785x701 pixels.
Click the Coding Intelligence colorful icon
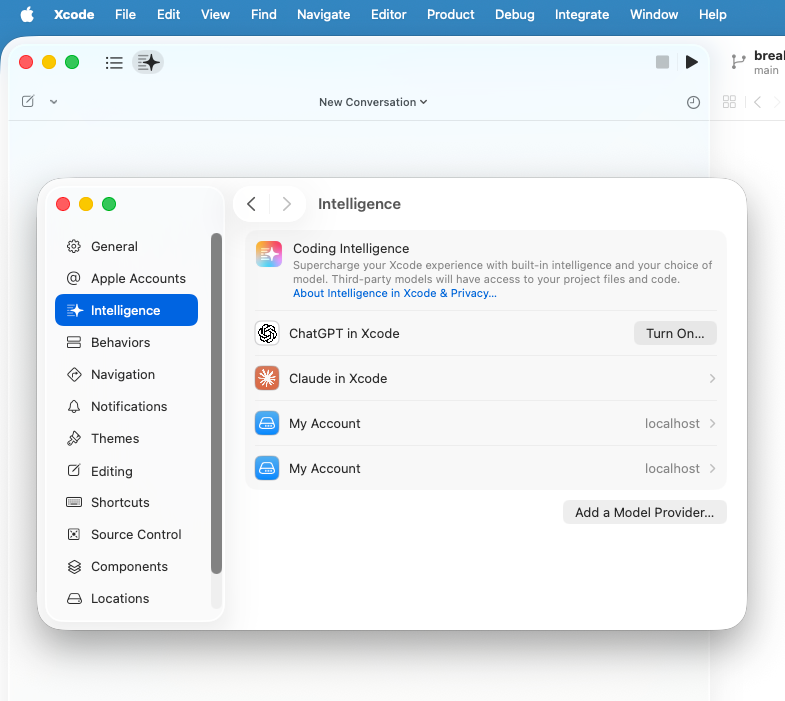tap(269, 254)
